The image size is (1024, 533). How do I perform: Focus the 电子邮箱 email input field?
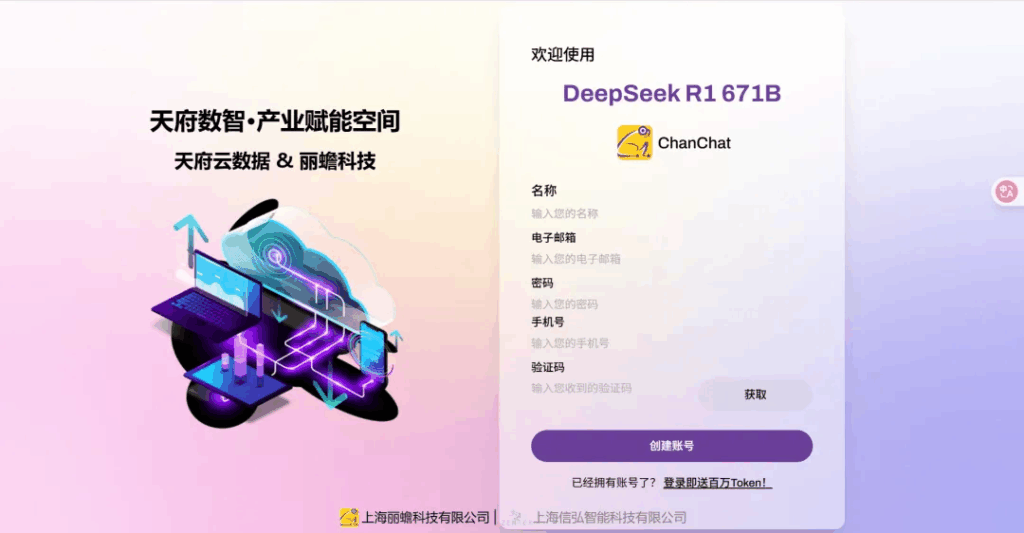coord(671,259)
